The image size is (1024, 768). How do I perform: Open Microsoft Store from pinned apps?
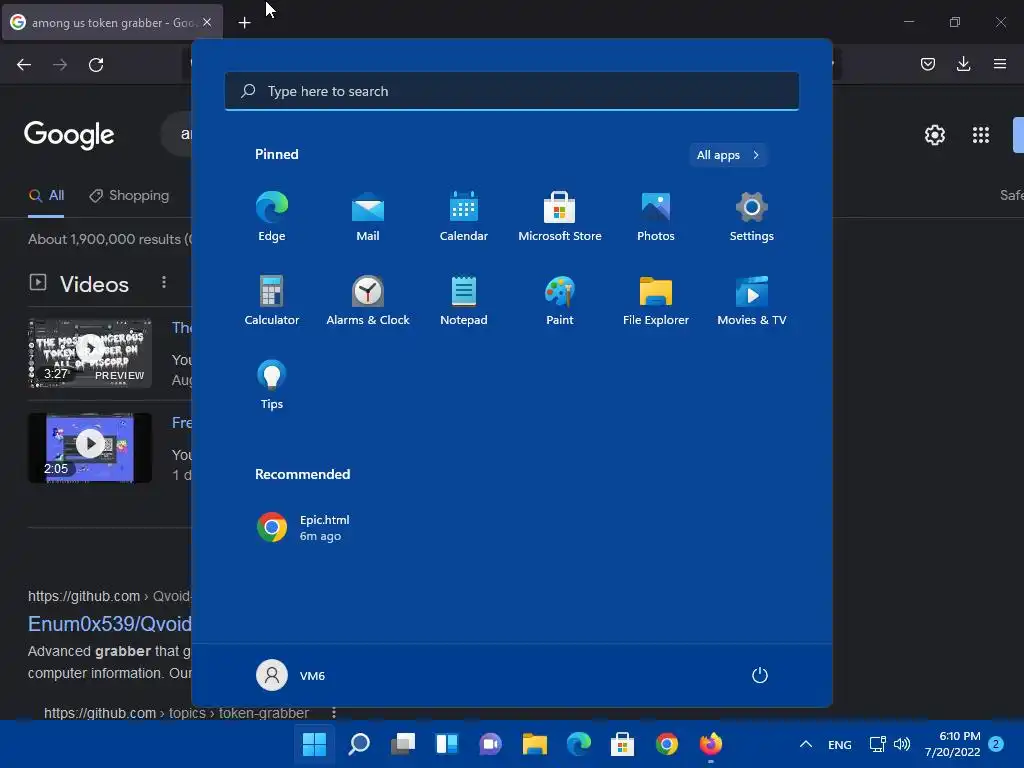click(x=560, y=216)
